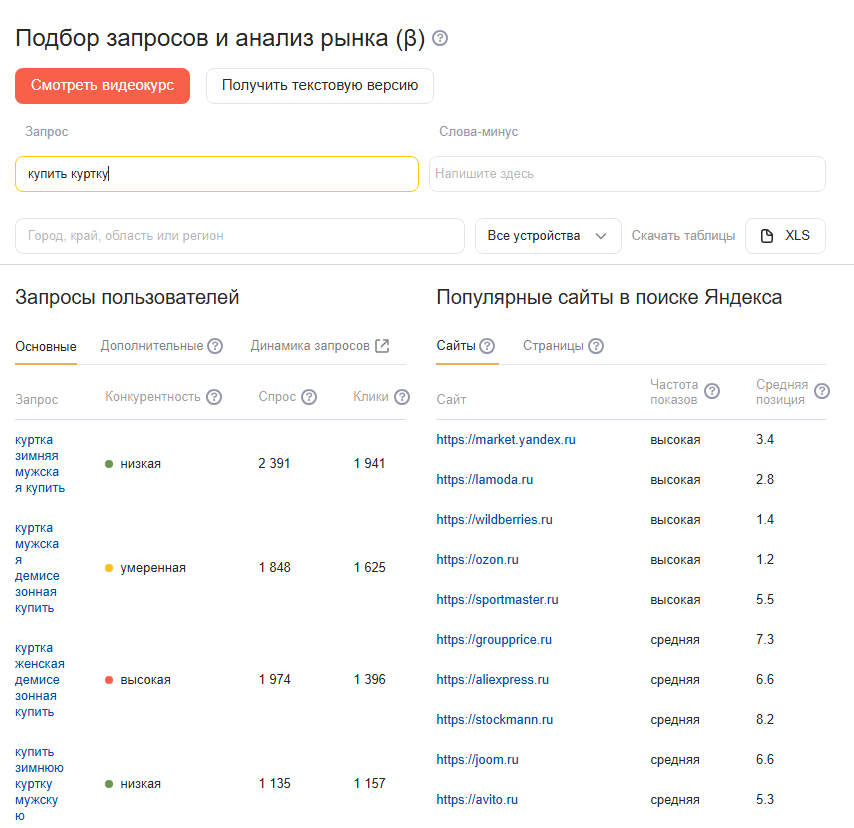Click help icon next to Спрос column
The height and width of the screenshot is (828, 854).
coord(309,397)
